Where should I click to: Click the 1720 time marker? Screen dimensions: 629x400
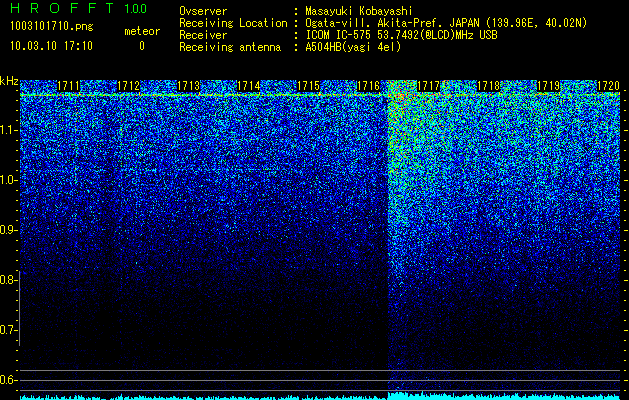(609, 86)
